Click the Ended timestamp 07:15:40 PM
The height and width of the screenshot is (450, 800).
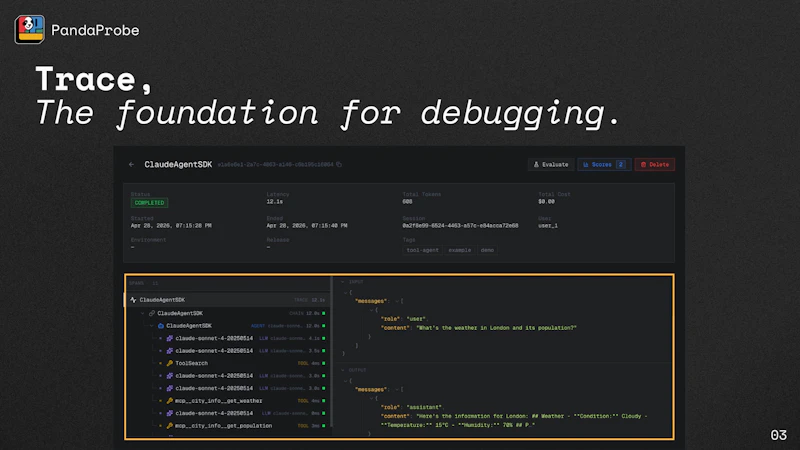(x=307, y=226)
